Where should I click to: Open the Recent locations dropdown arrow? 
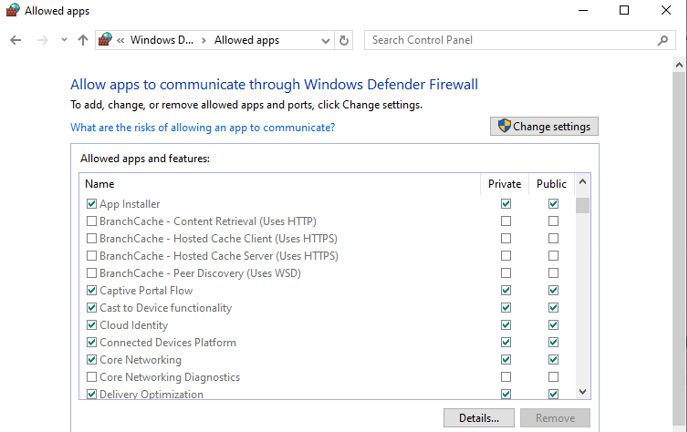coord(62,41)
